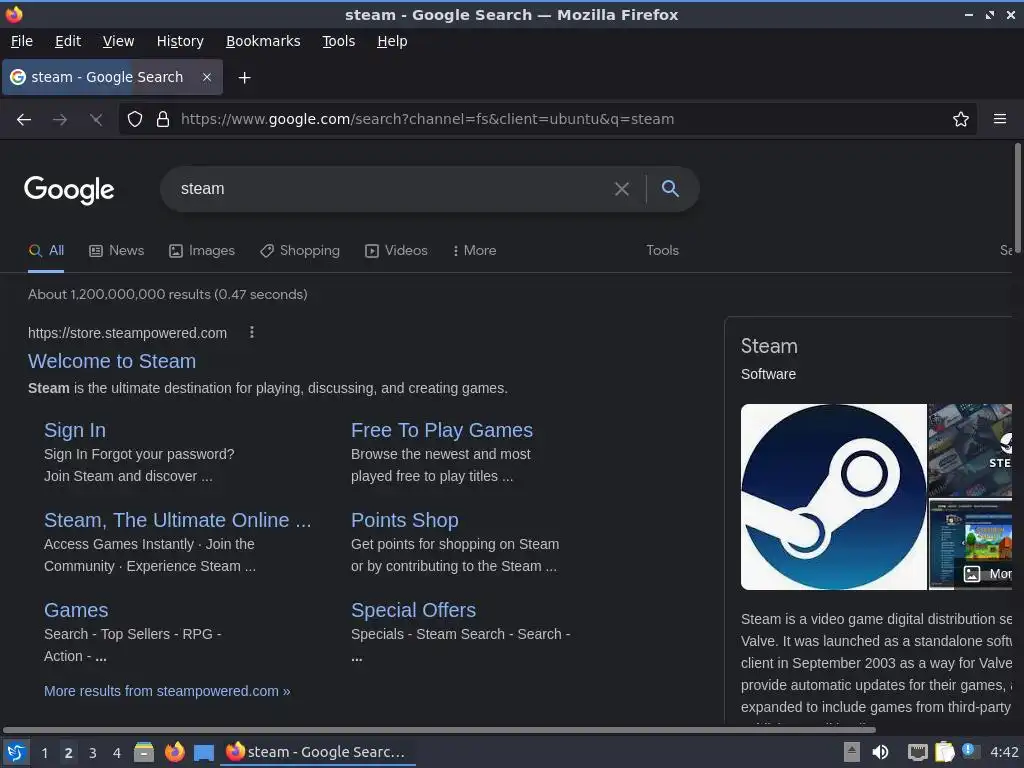Clear the search box with the X icon
The height and width of the screenshot is (768, 1024).
coord(622,189)
